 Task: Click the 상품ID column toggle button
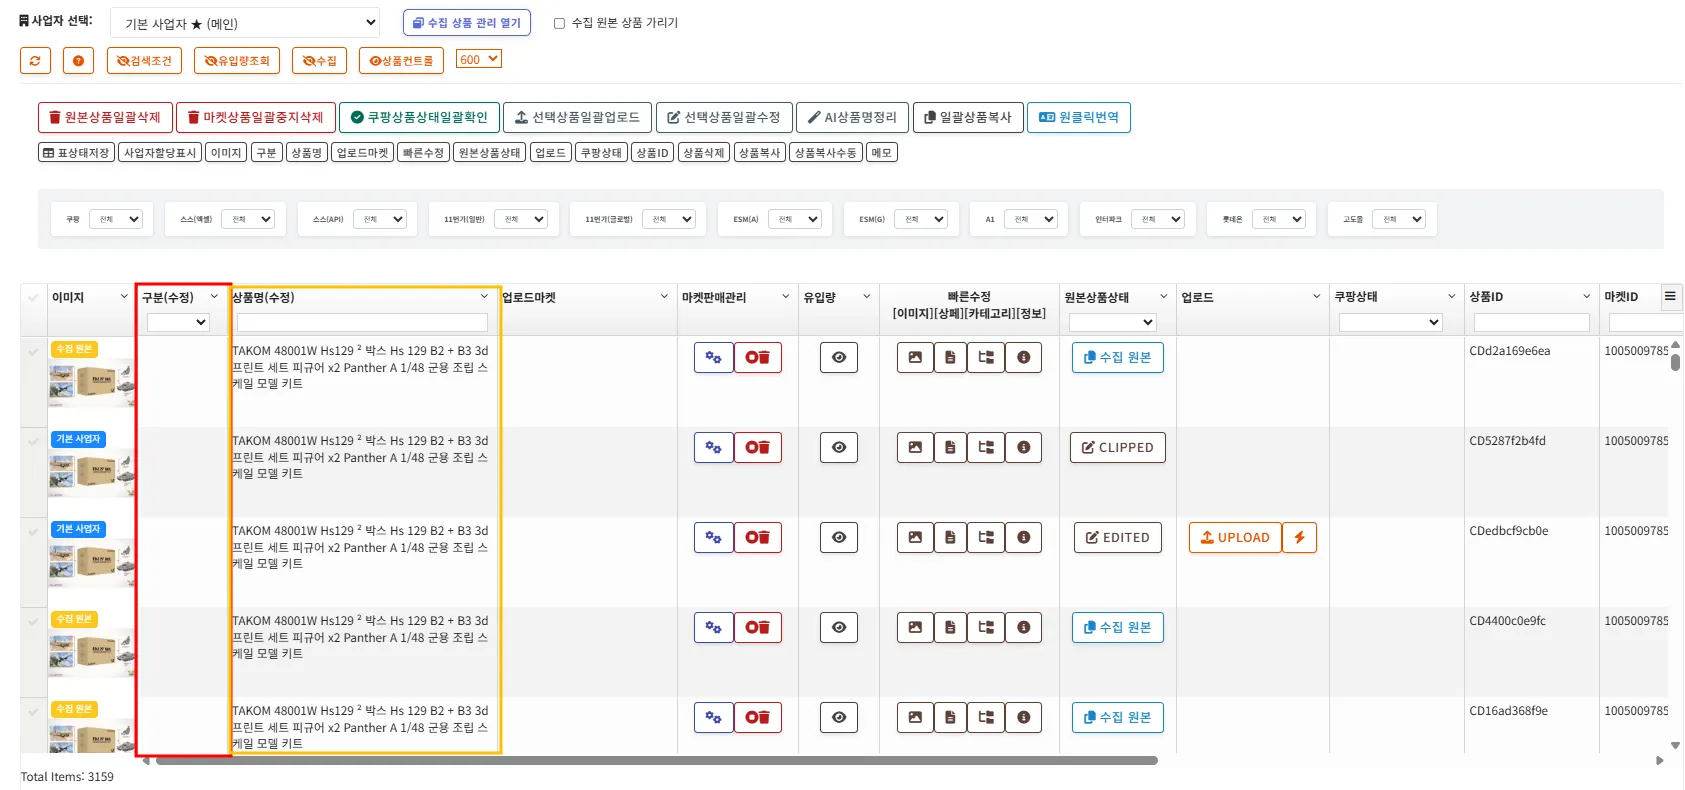pos(652,152)
